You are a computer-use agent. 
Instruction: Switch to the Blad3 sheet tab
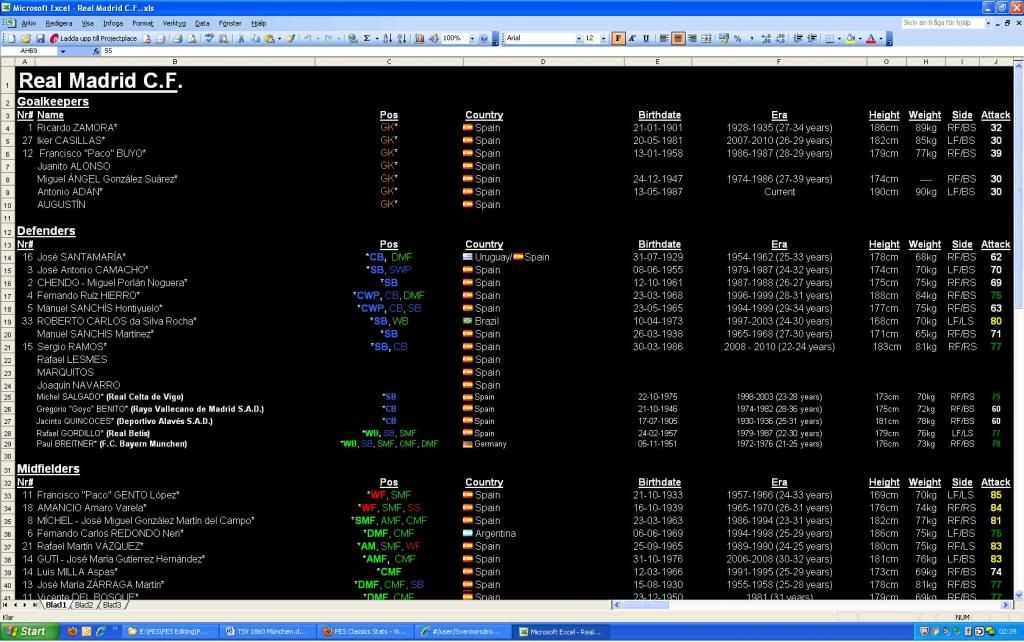[112, 605]
